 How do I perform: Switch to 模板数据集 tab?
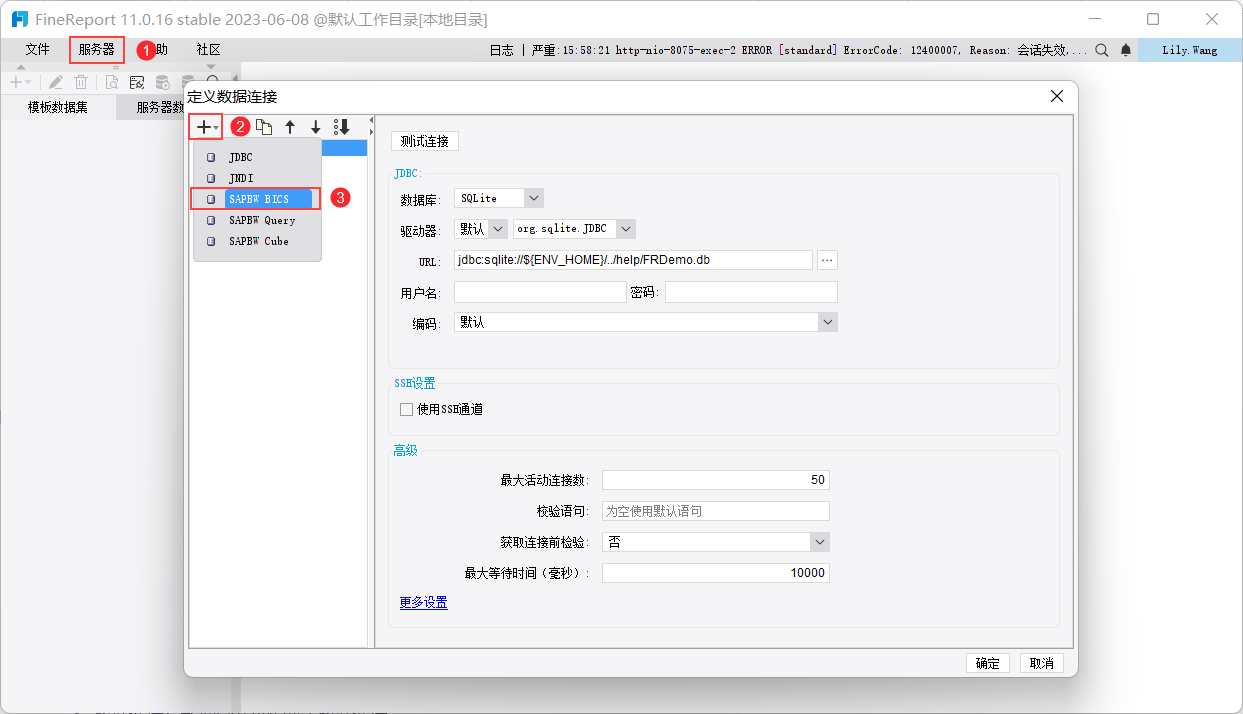58,107
